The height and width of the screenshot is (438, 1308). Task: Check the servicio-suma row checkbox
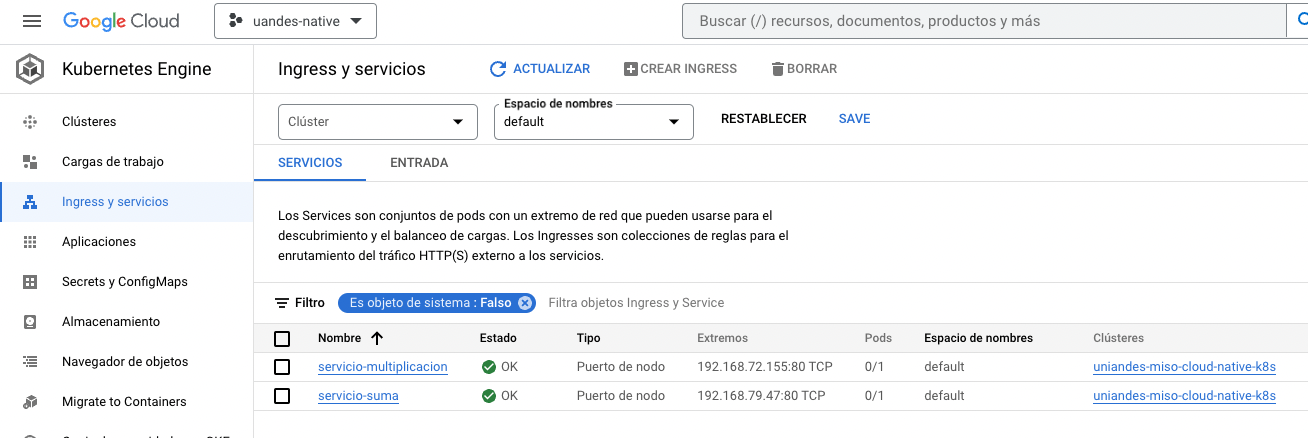pyautogui.click(x=282, y=396)
